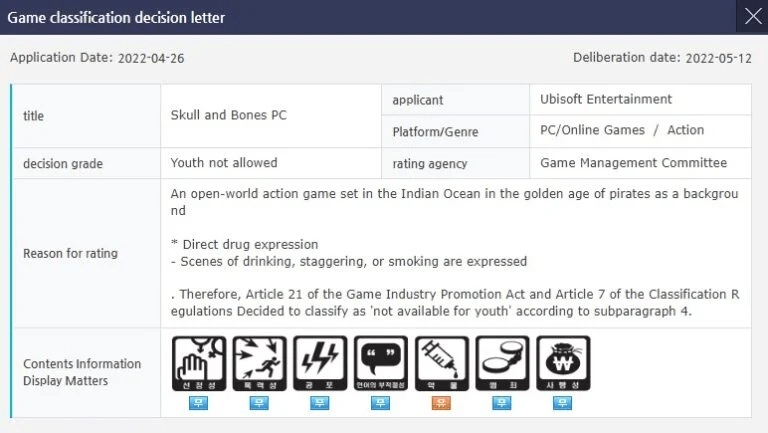Click the PC/Online Games / Action genre cell

click(622, 130)
